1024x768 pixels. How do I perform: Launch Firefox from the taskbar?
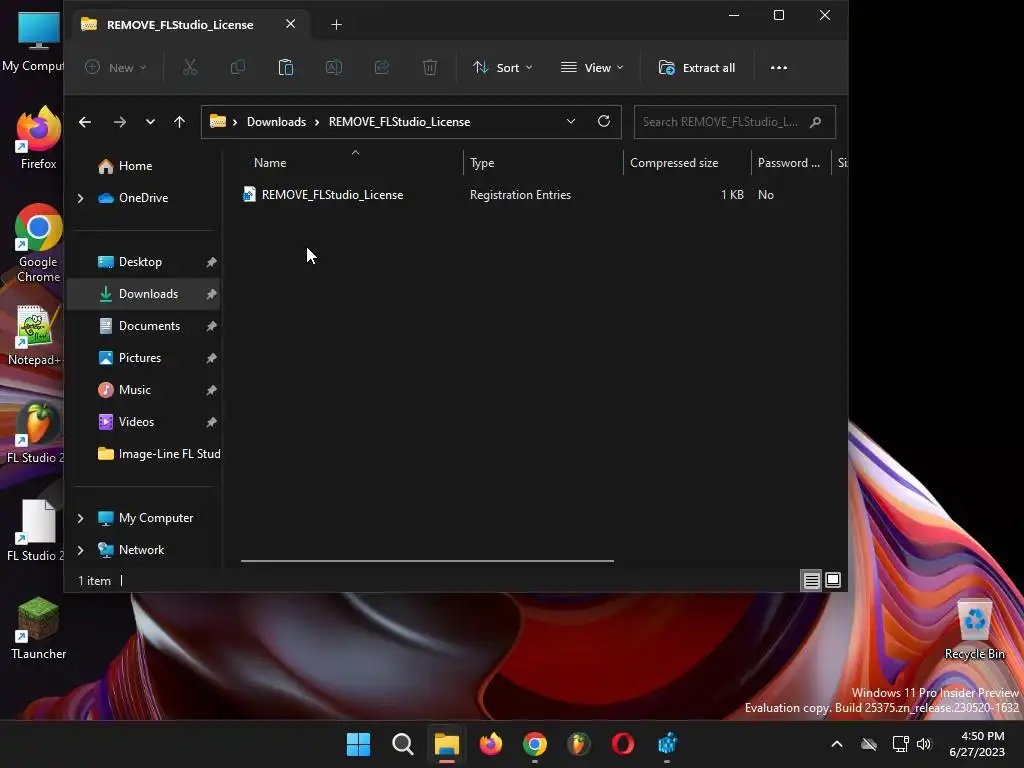click(x=491, y=744)
